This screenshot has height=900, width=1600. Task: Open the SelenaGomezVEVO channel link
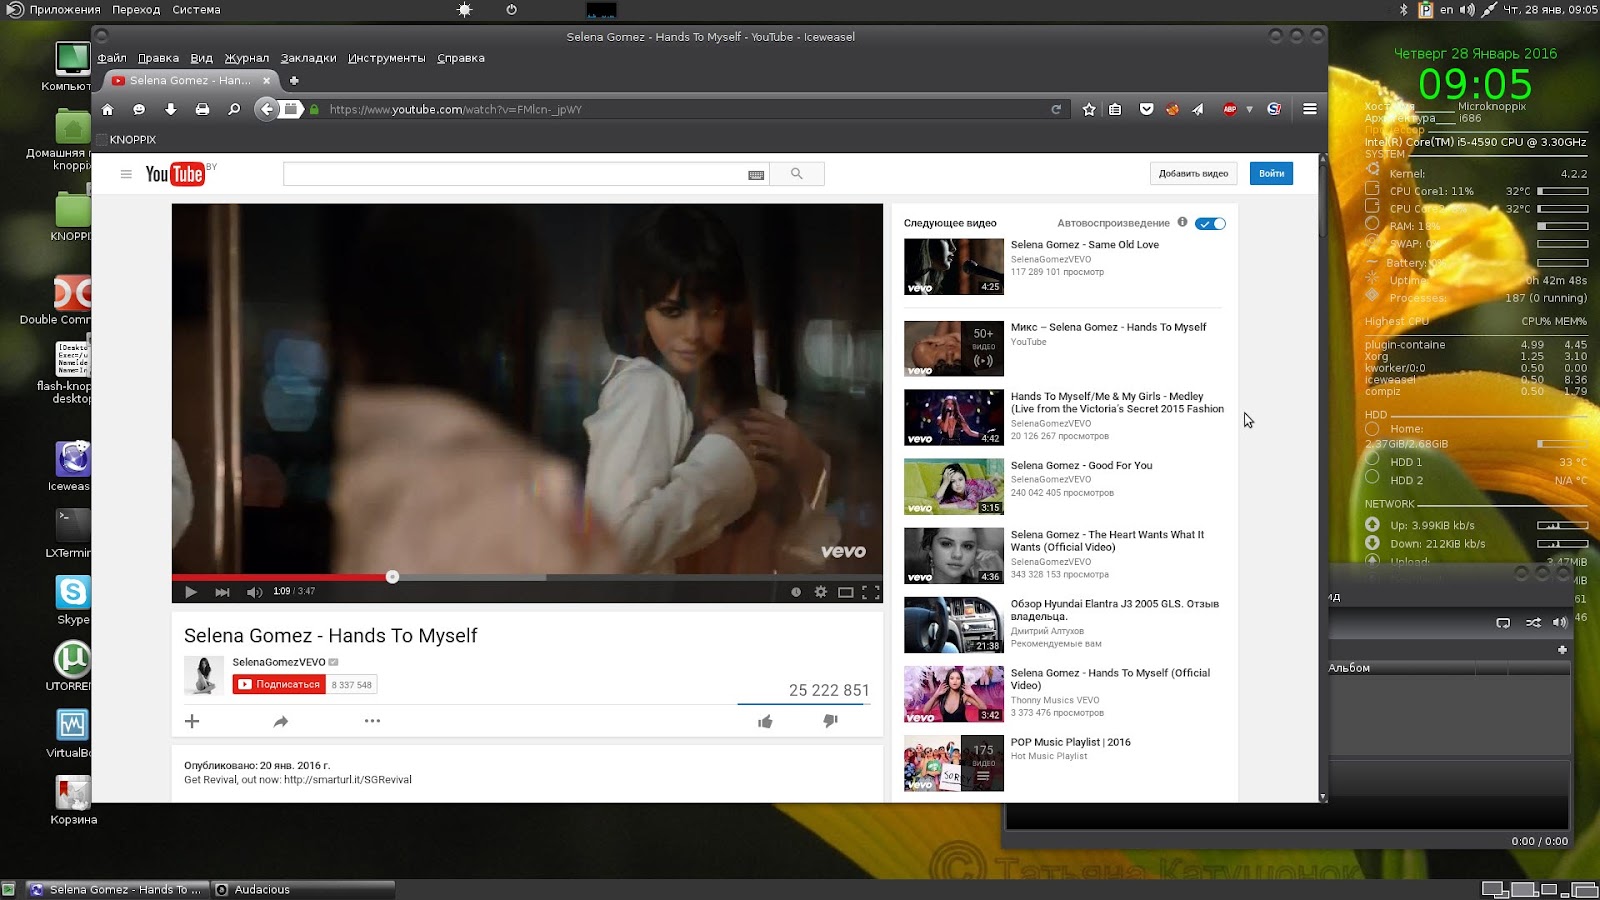pyautogui.click(x=279, y=662)
